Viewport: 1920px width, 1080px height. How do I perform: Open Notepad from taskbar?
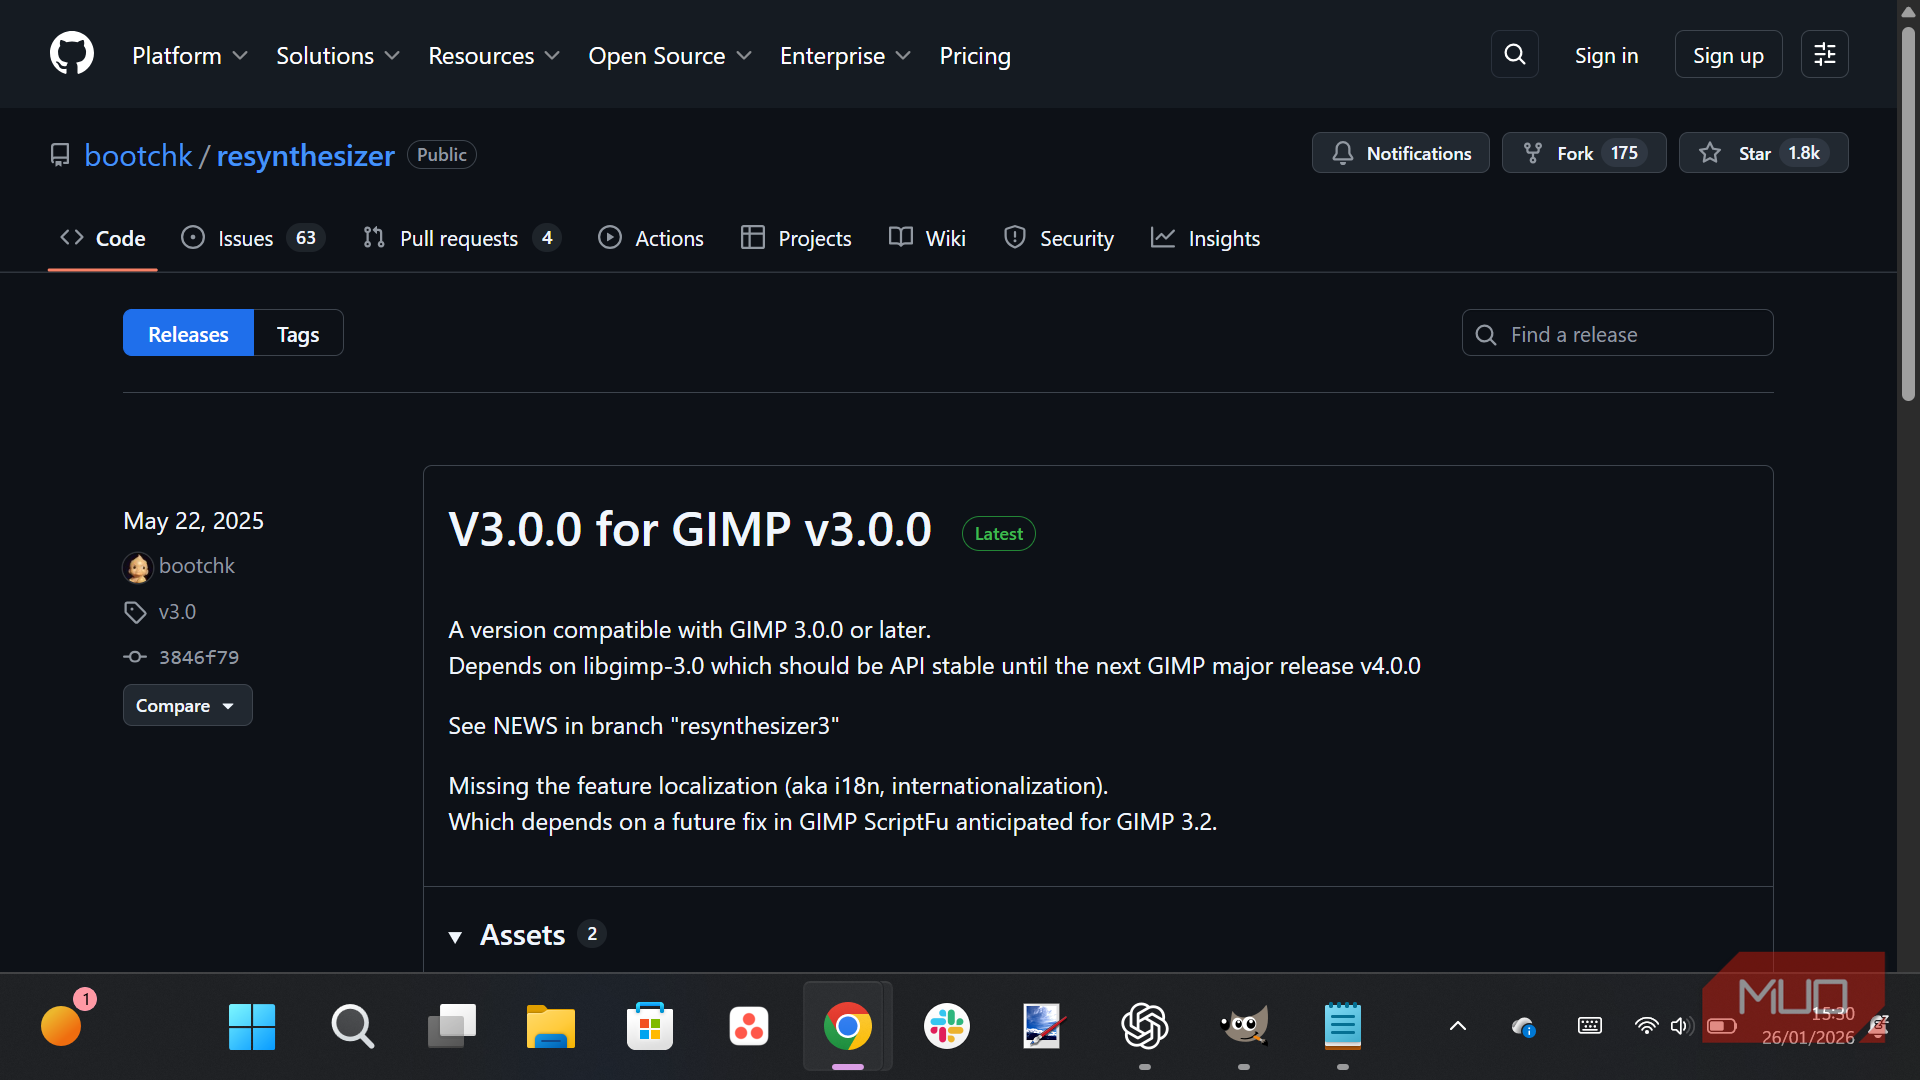click(x=1343, y=1027)
